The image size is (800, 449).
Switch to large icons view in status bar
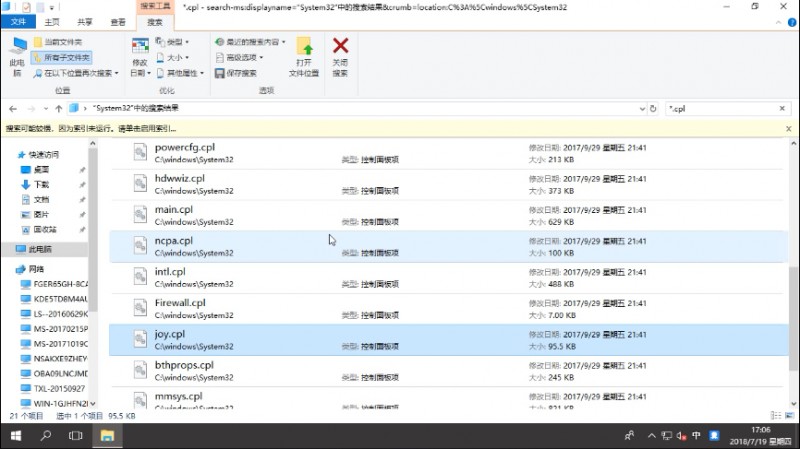(x=789, y=415)
